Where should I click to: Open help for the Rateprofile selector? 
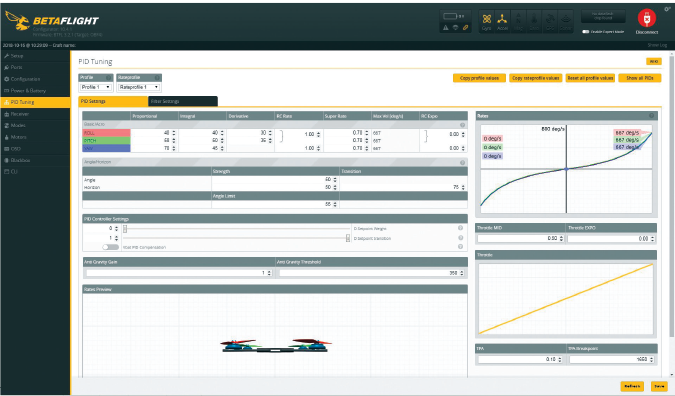[157, 77]
